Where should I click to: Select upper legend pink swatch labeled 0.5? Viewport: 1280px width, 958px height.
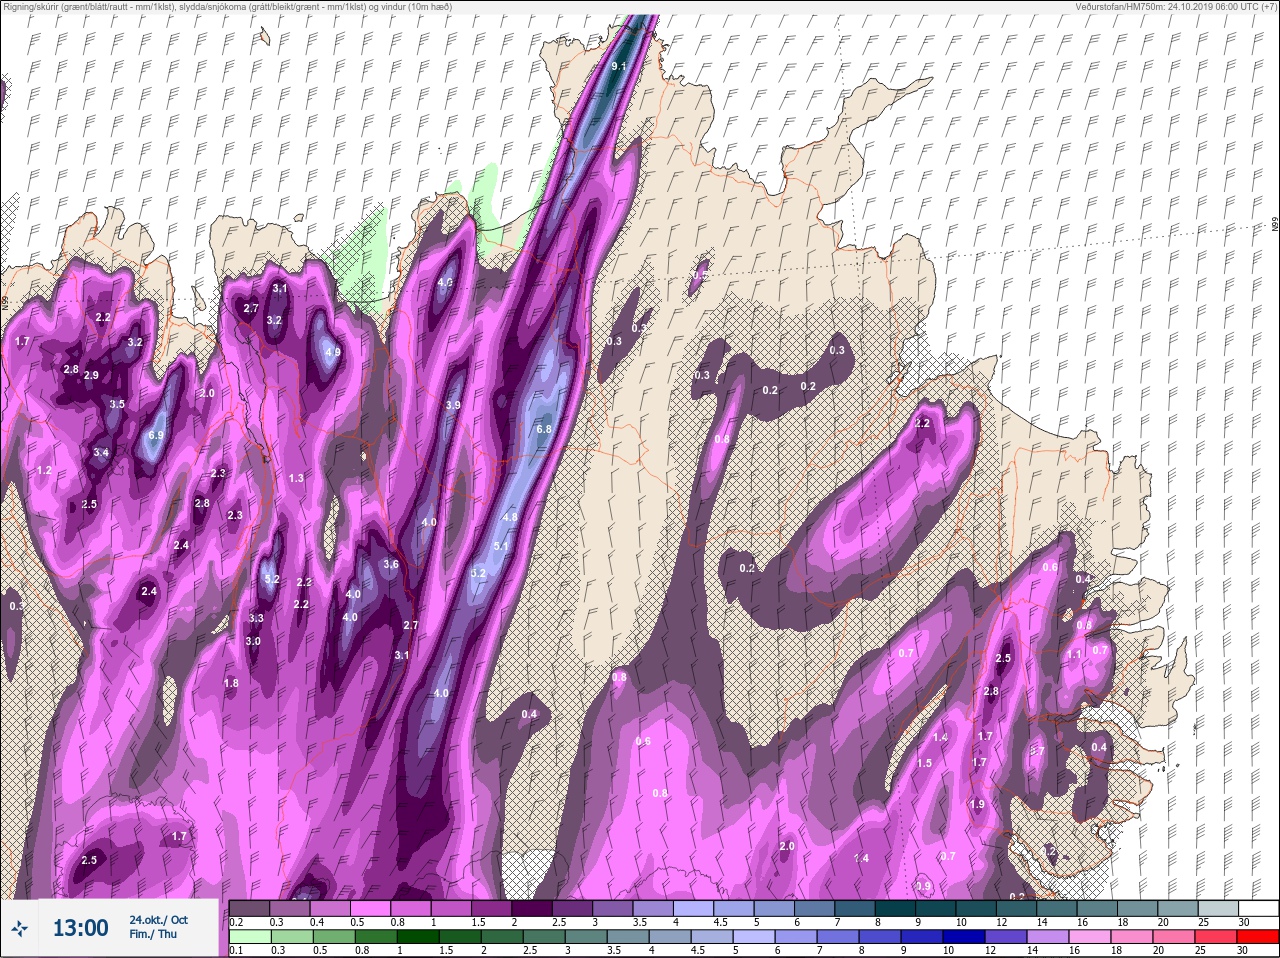coord(371,908)
